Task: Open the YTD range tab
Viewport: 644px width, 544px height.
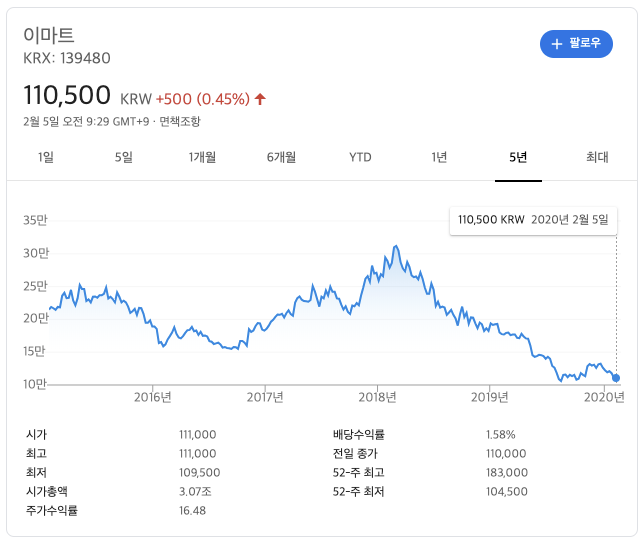Action: click(360, 157)
